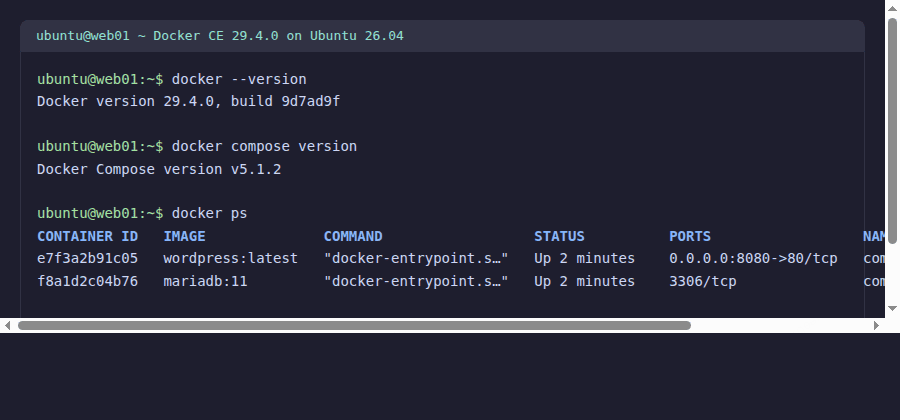Click the scroll down arrow
Screen dimensions: 900x420
click(893, 309)
